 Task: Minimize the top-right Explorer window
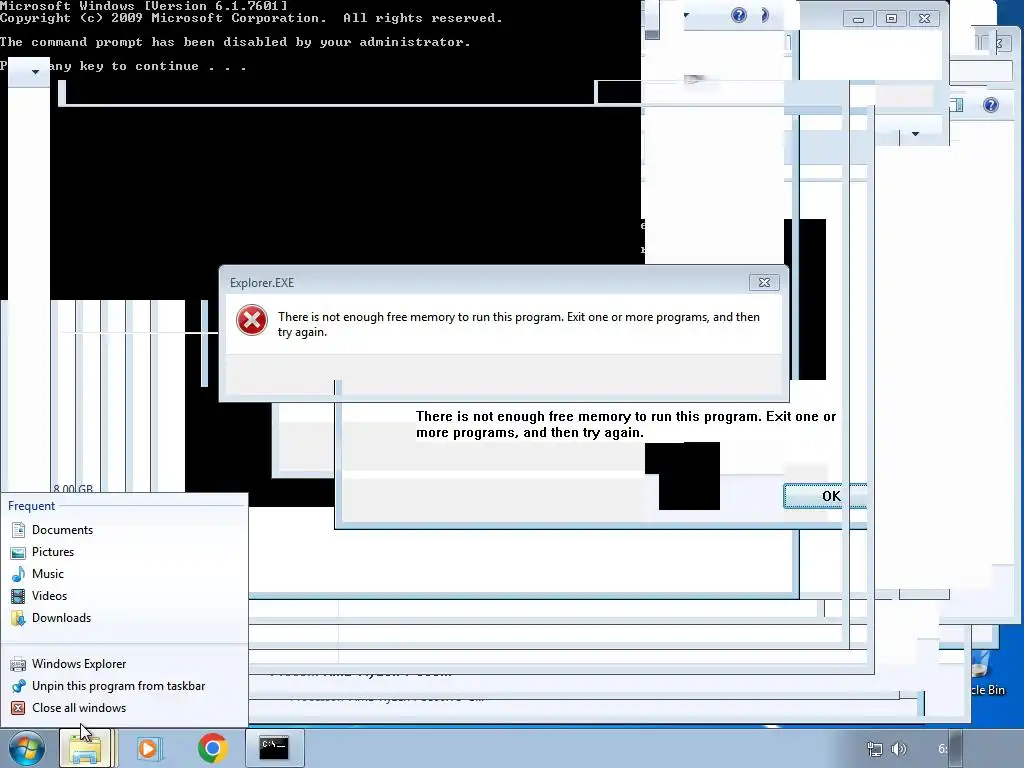tap(858, 19)
